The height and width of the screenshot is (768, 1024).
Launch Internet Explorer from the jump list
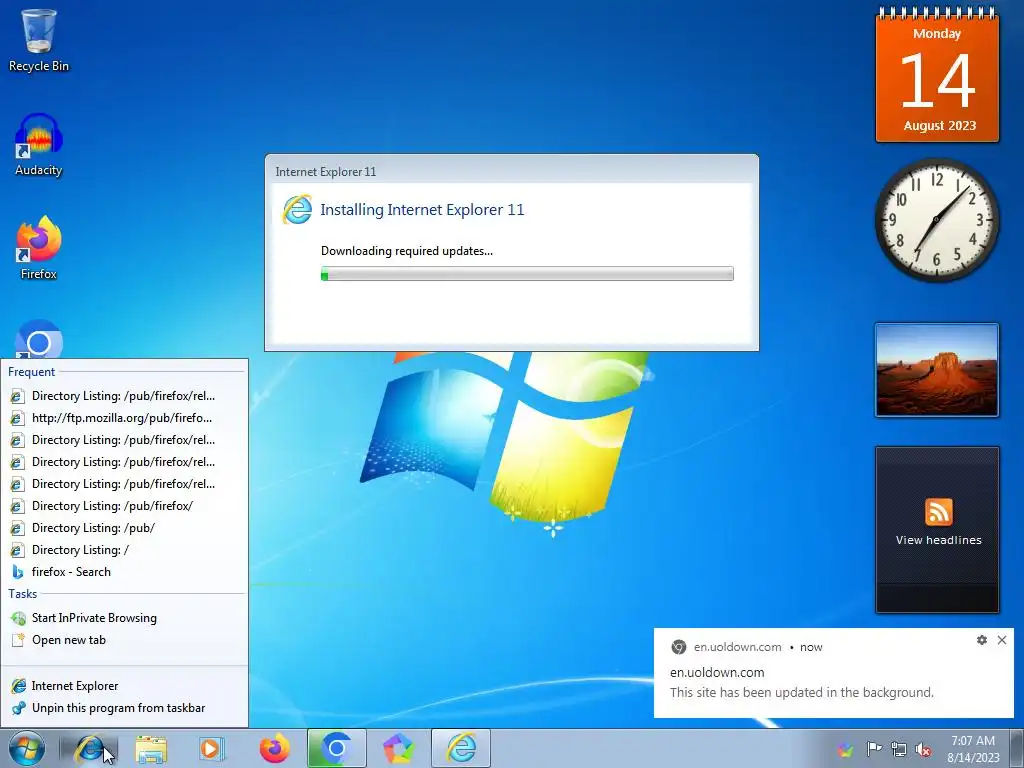coord(124,686)
